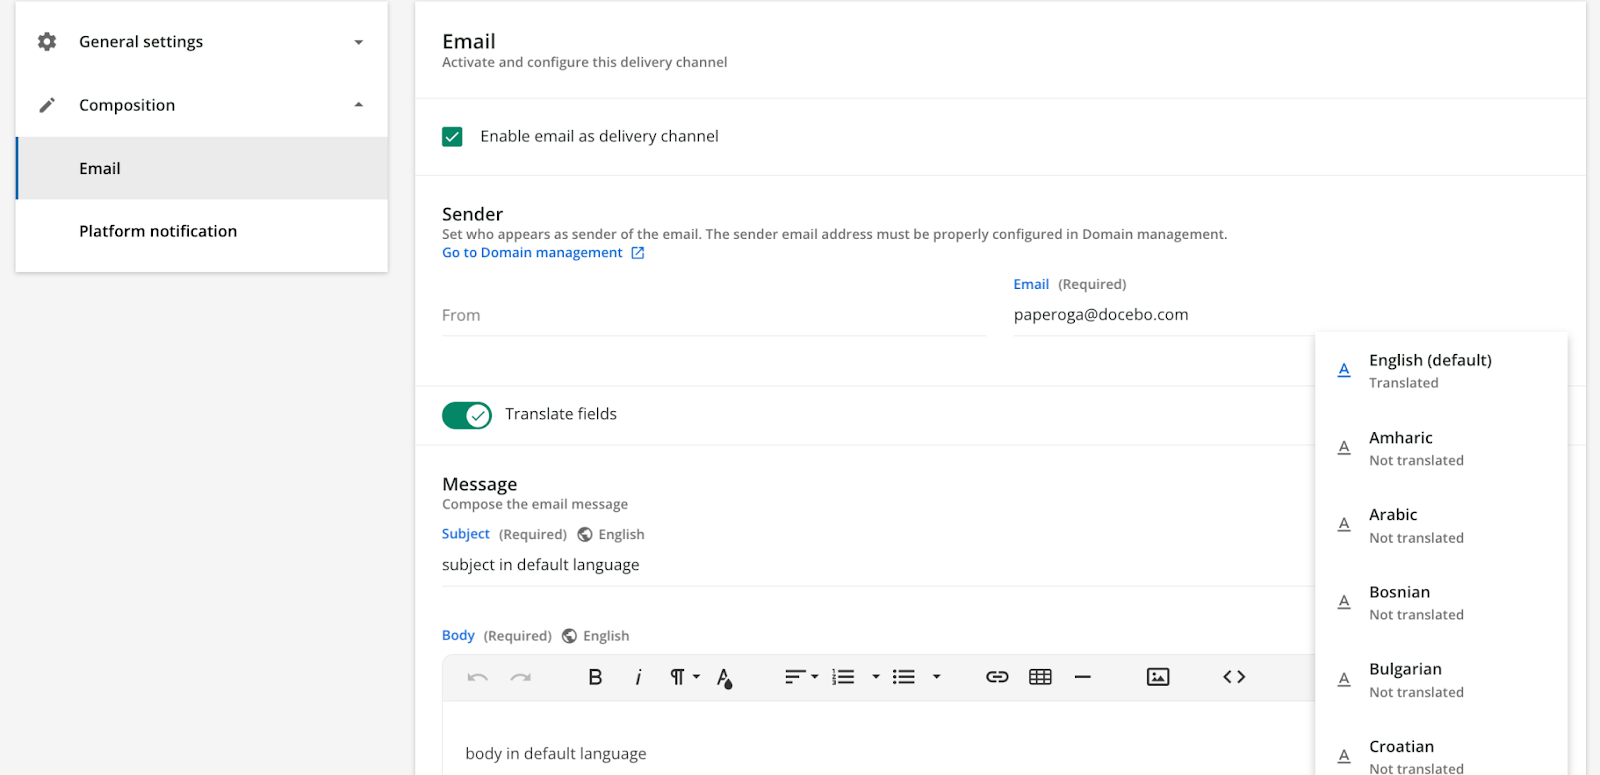
Task: Insert a link in the body
Action: (x=997, y=677)
